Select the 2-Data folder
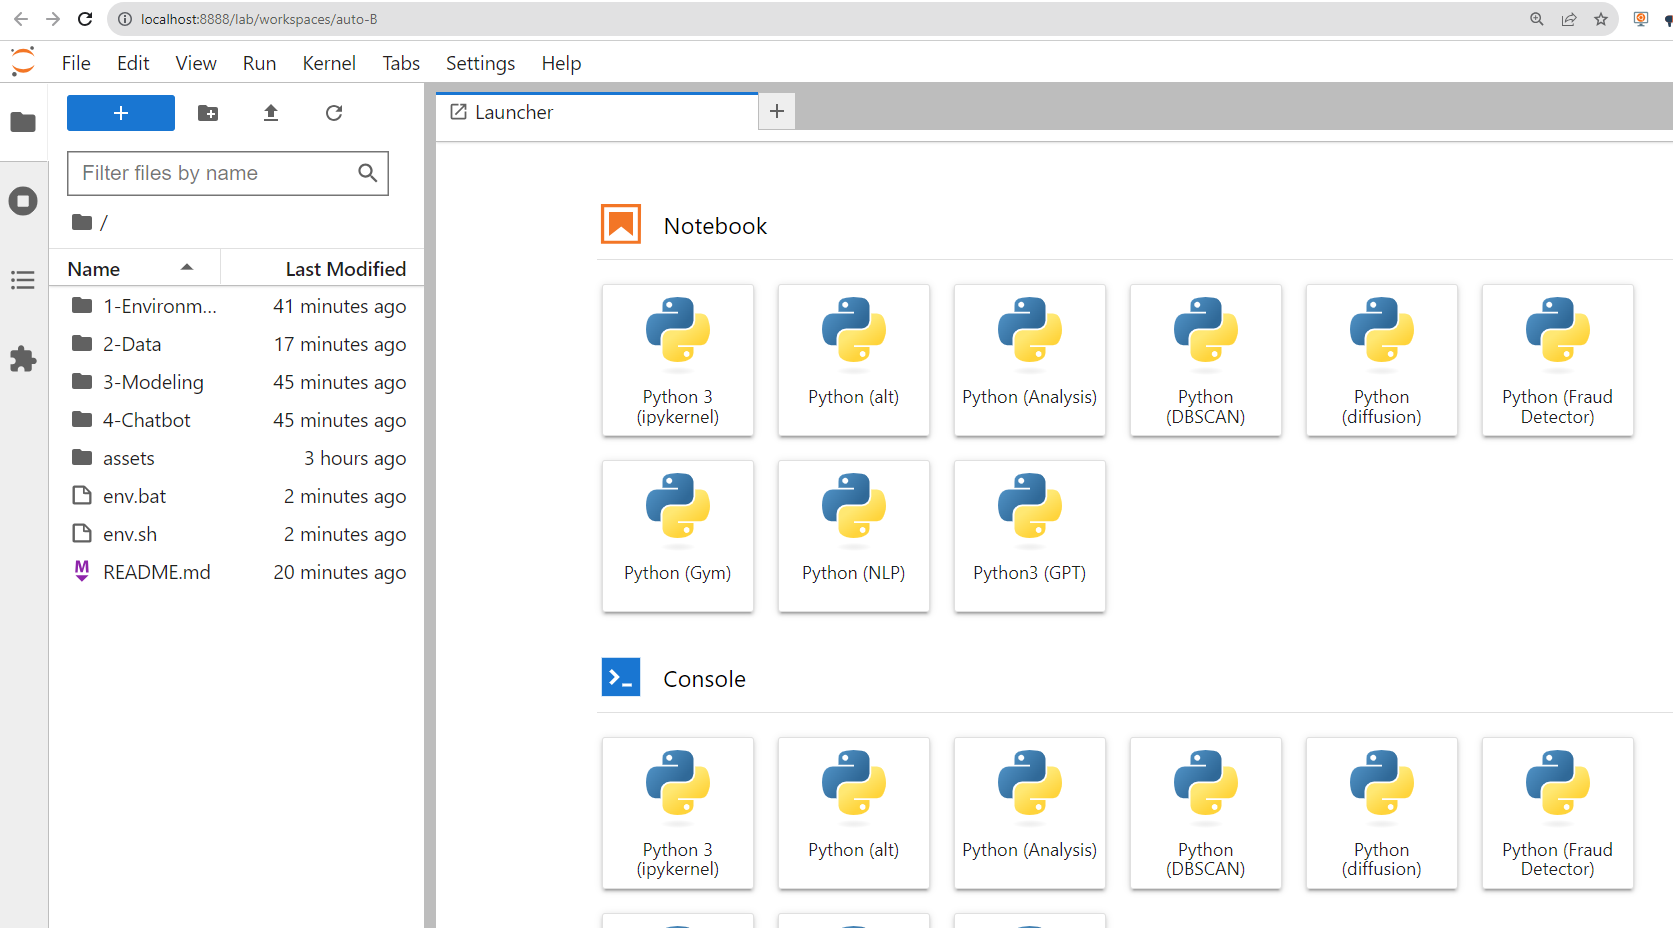The width and height of the screenshot is (1673, 928). [237, 344]
